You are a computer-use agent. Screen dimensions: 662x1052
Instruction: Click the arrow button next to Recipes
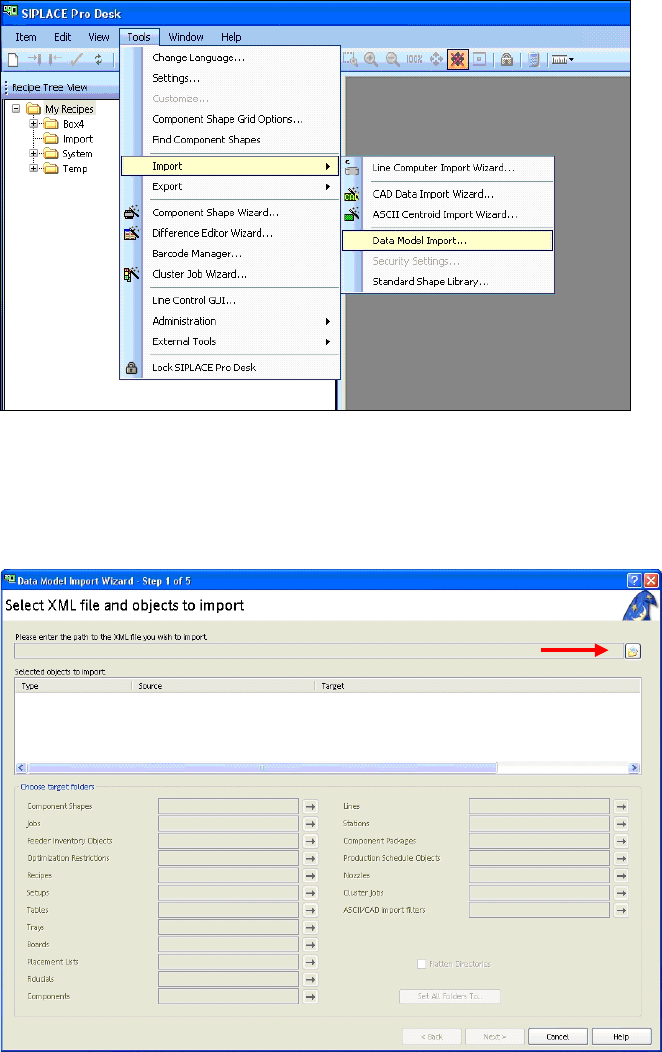(x=310, y=876)
